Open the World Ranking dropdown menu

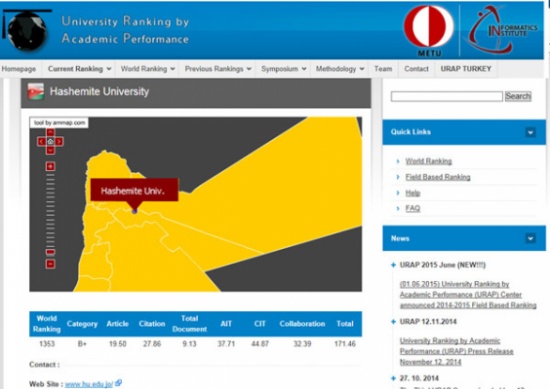147,69
